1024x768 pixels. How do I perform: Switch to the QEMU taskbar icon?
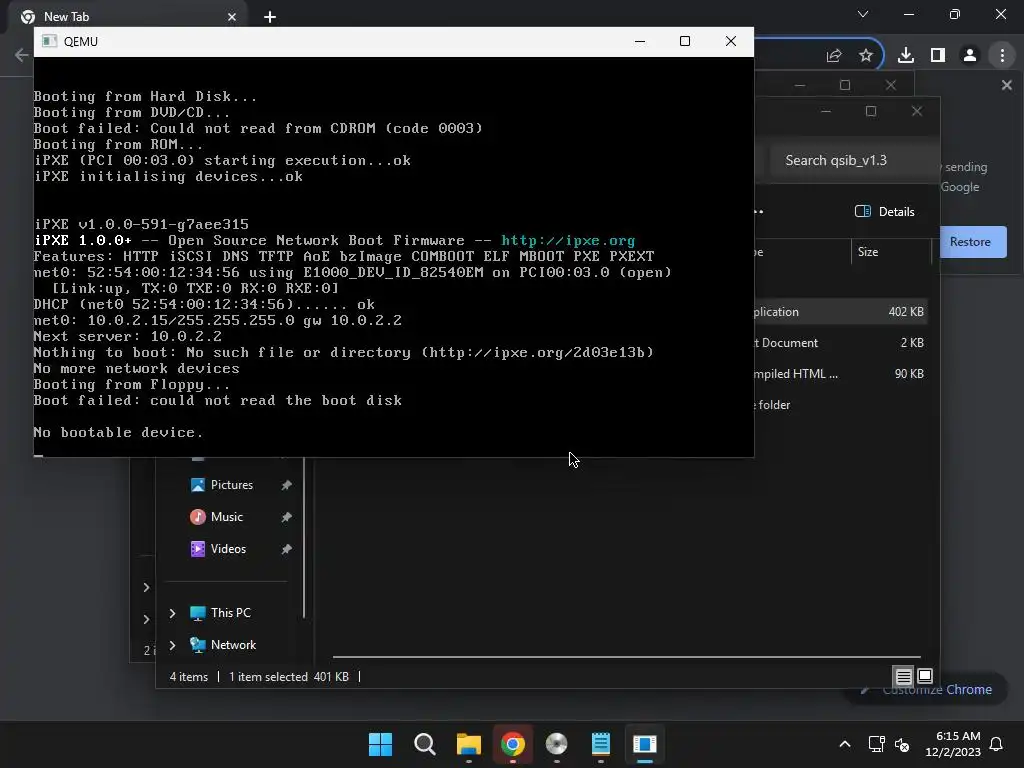pyautogui.click(x=645, y=744)
